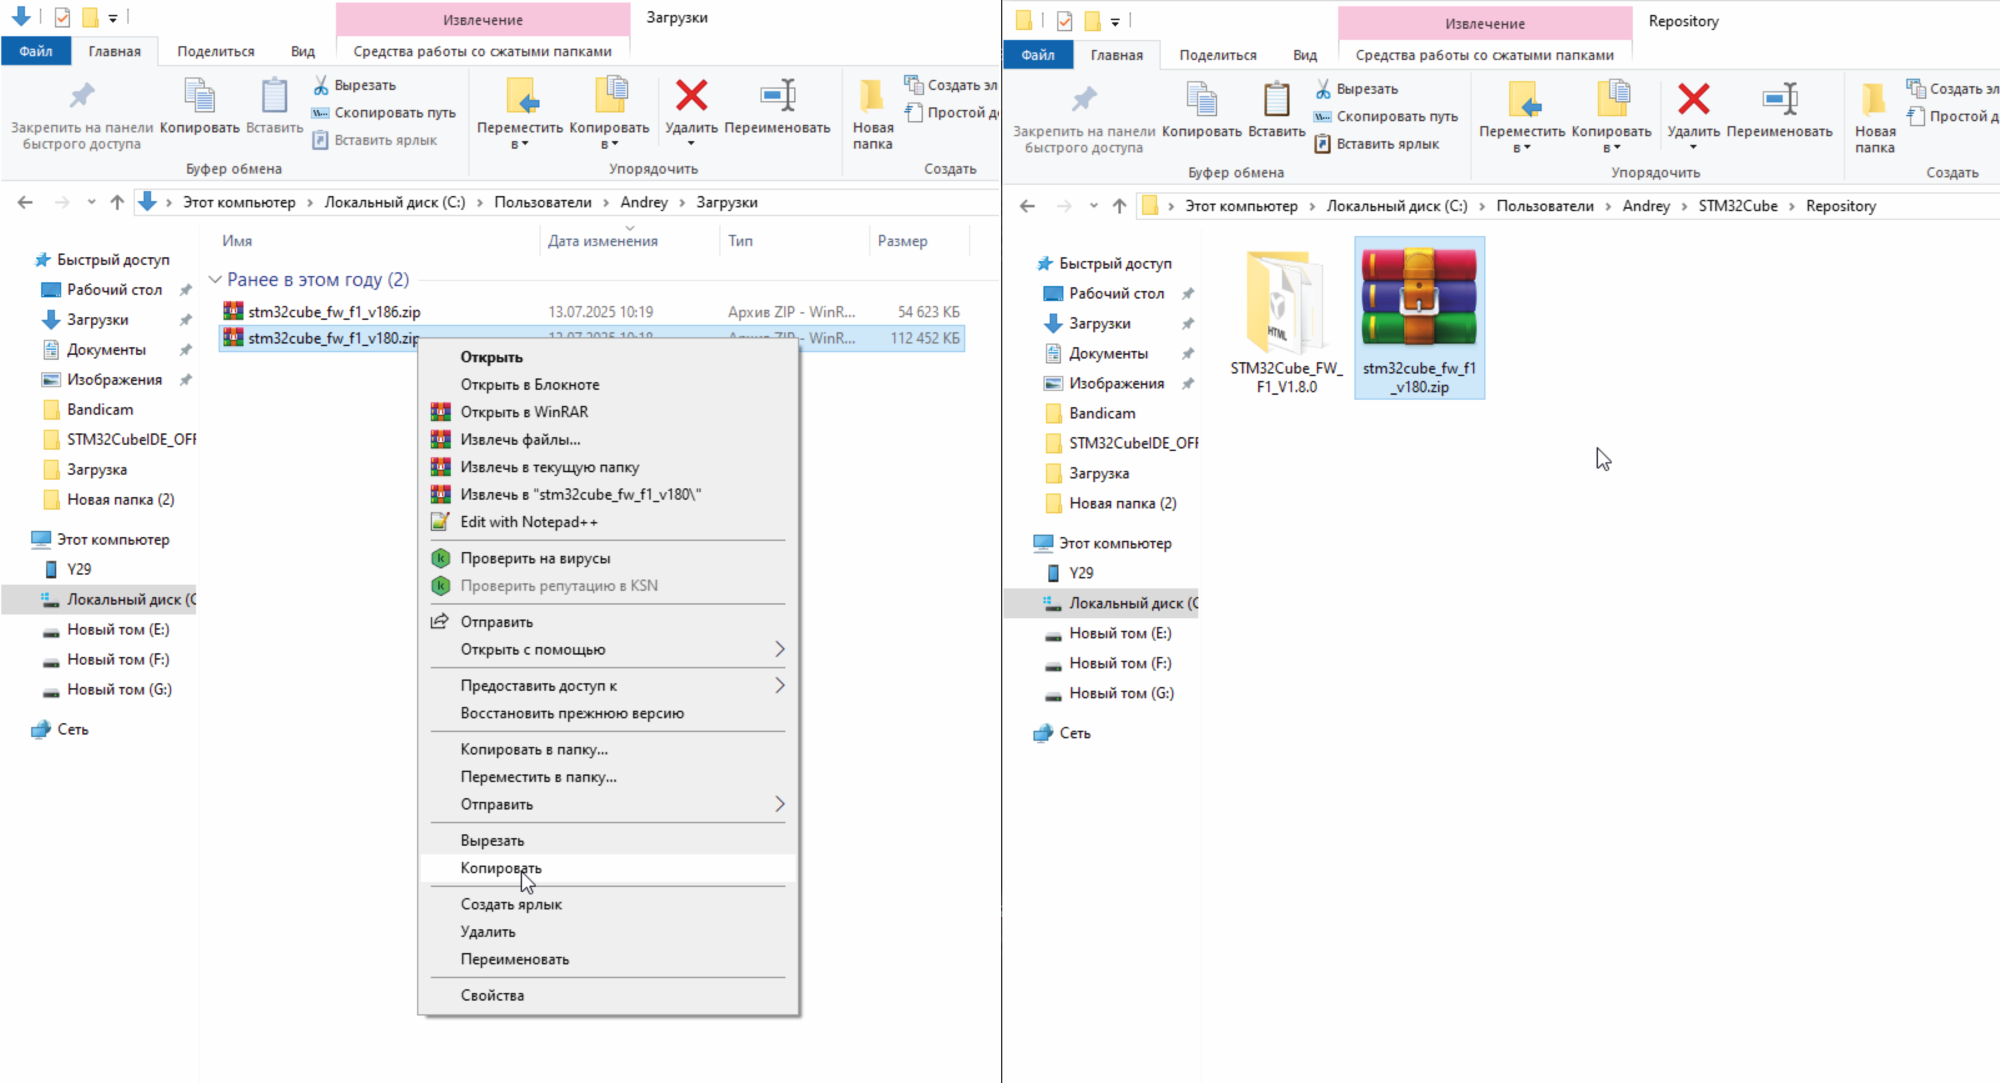Viewport: 2000px width, 1083px height.
Task: Open the Файл menu in the Repository window
Action: (x=1038, y=55)
